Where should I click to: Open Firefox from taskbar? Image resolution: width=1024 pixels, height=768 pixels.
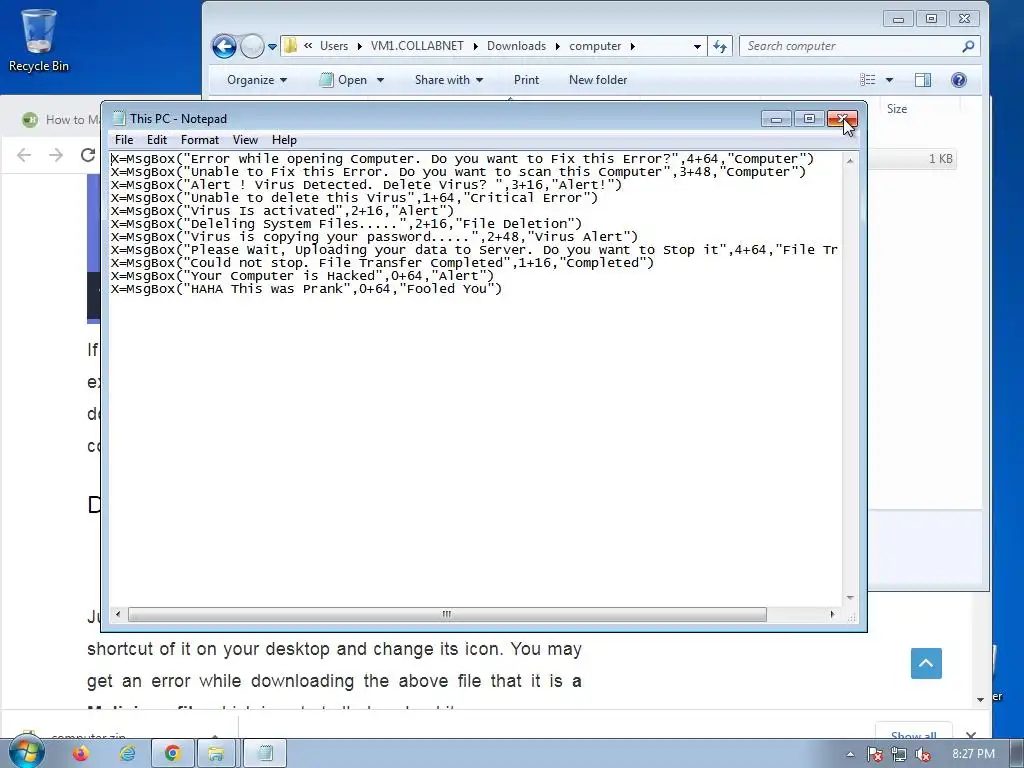pos(80,754)
